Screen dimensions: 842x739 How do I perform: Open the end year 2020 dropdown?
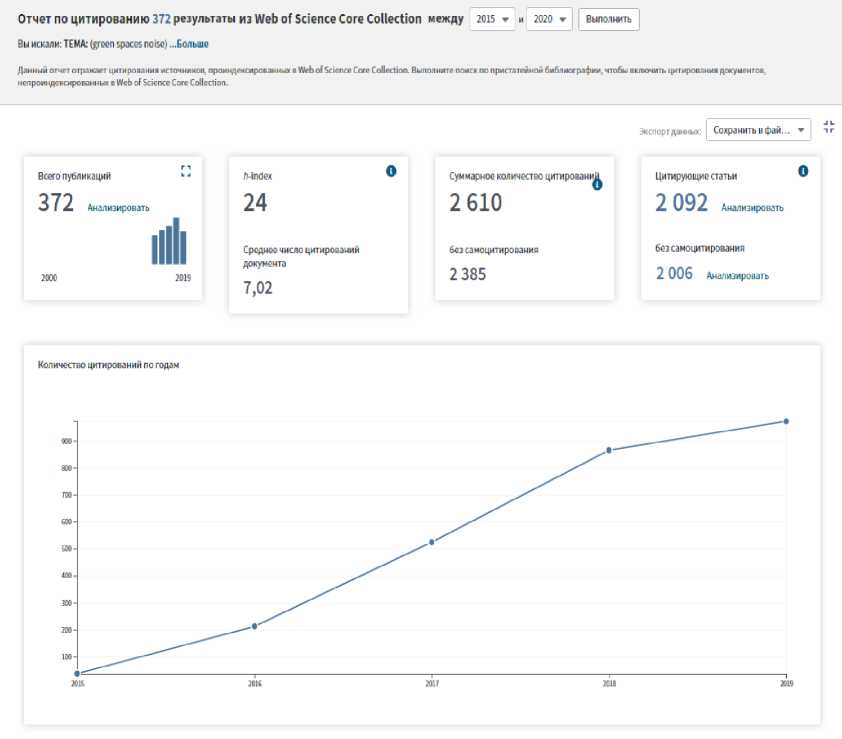click(548, 19)
